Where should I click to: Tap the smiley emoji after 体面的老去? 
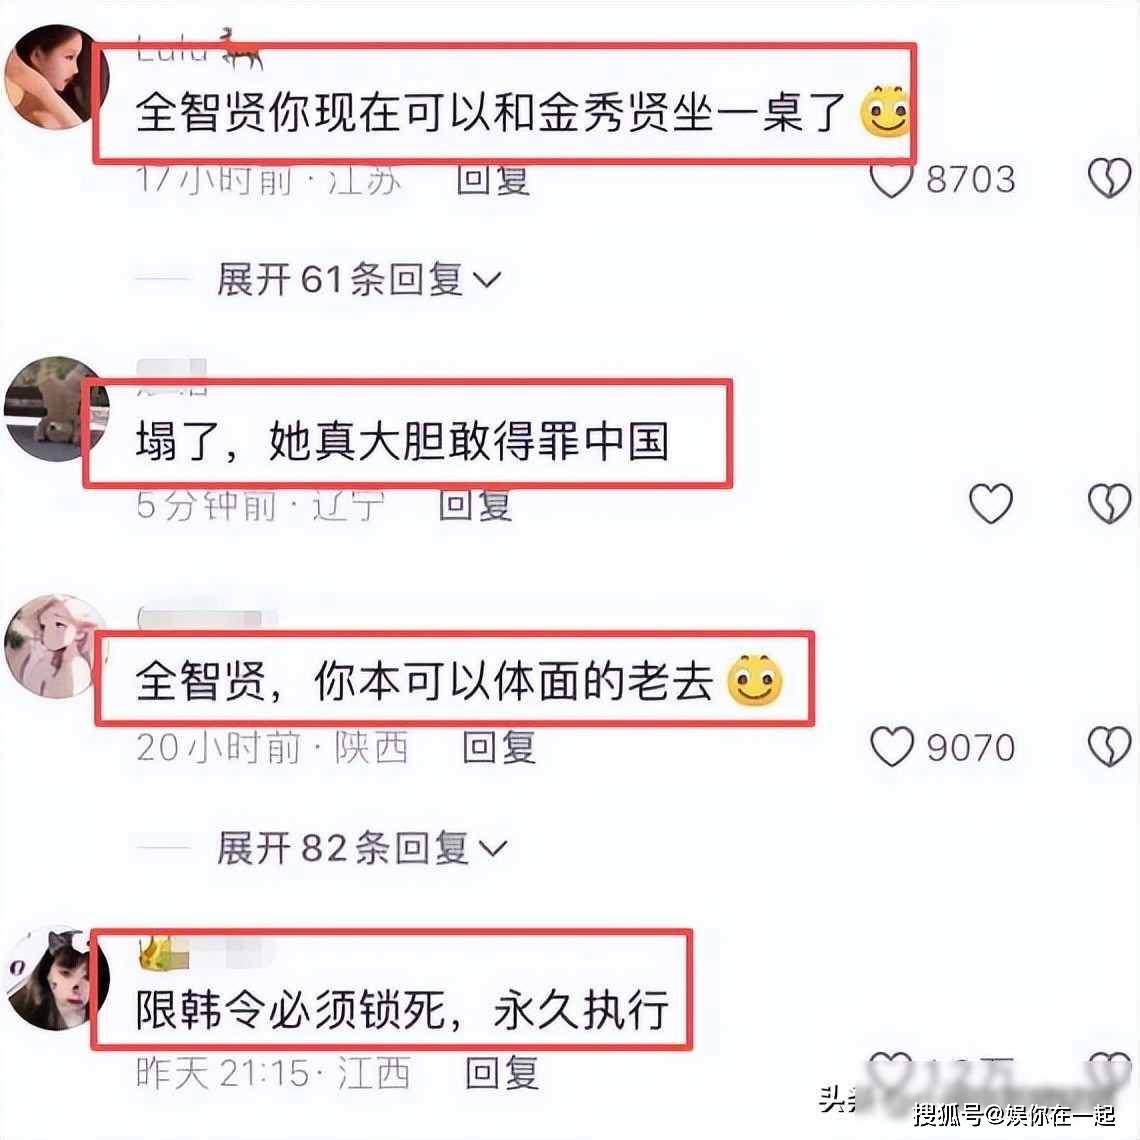(755, 681)
